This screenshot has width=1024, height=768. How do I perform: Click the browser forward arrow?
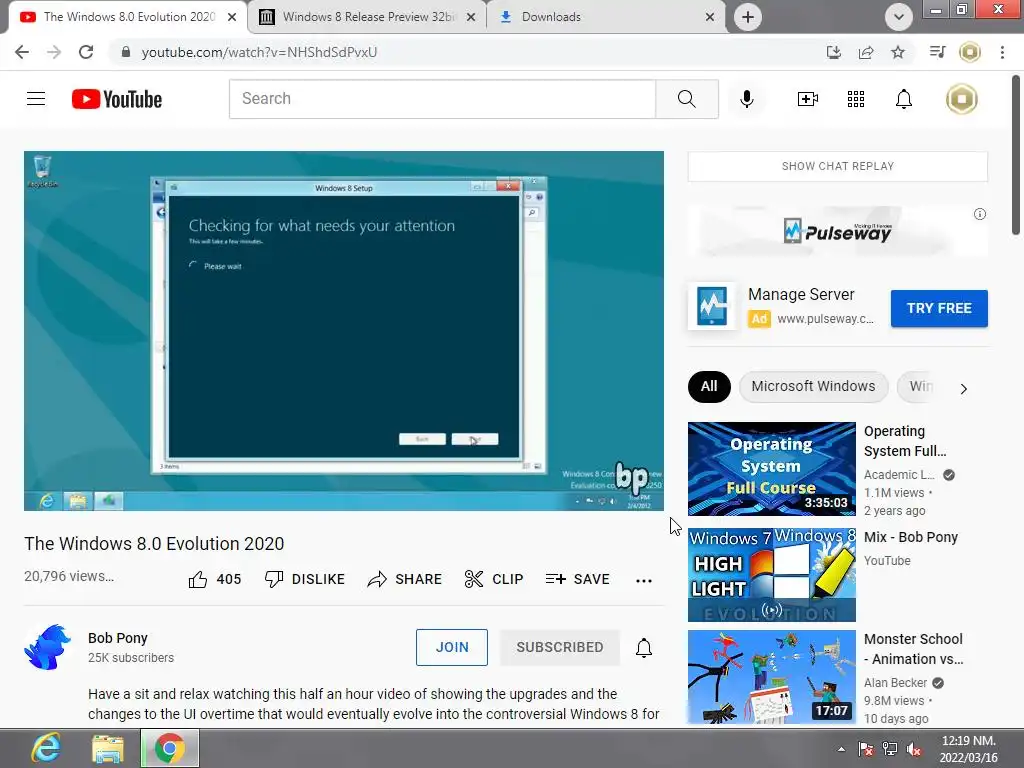pos(54,52)
